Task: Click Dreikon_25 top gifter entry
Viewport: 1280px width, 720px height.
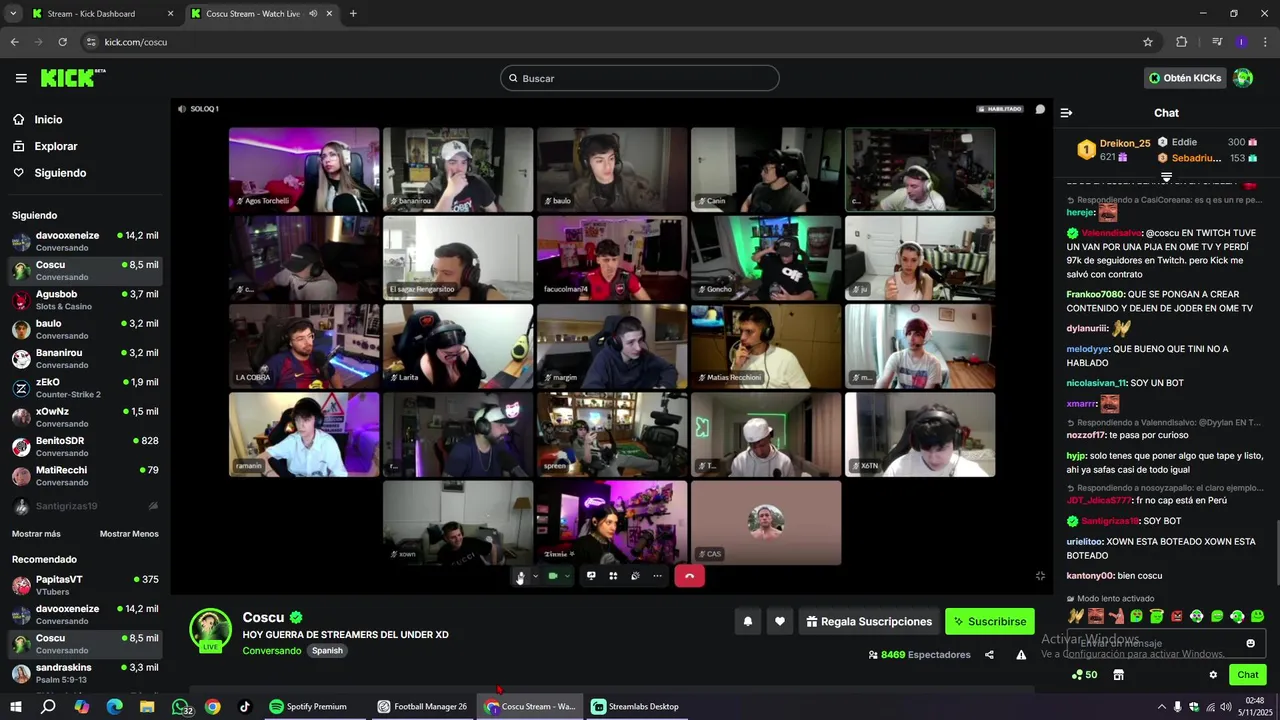Action: coord(1114,150)
